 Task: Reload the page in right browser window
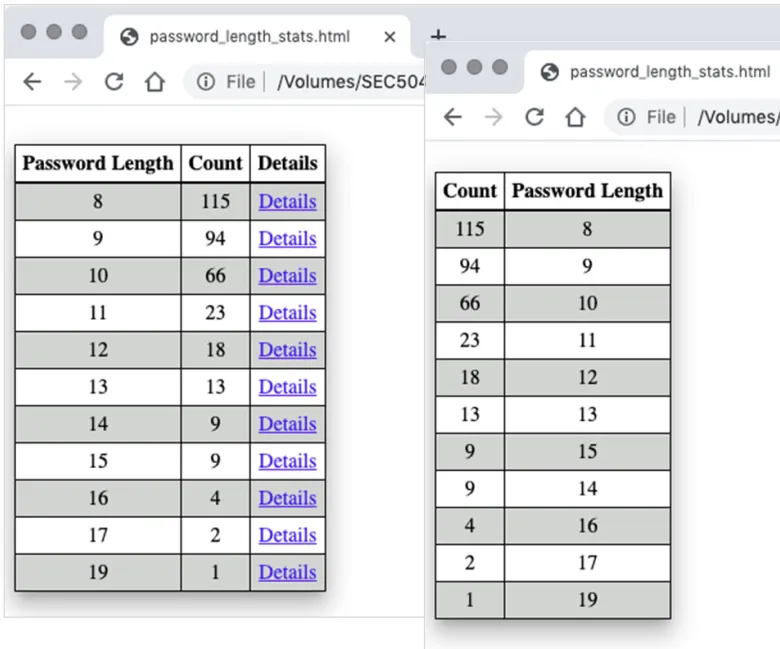(x=535, y=117)
